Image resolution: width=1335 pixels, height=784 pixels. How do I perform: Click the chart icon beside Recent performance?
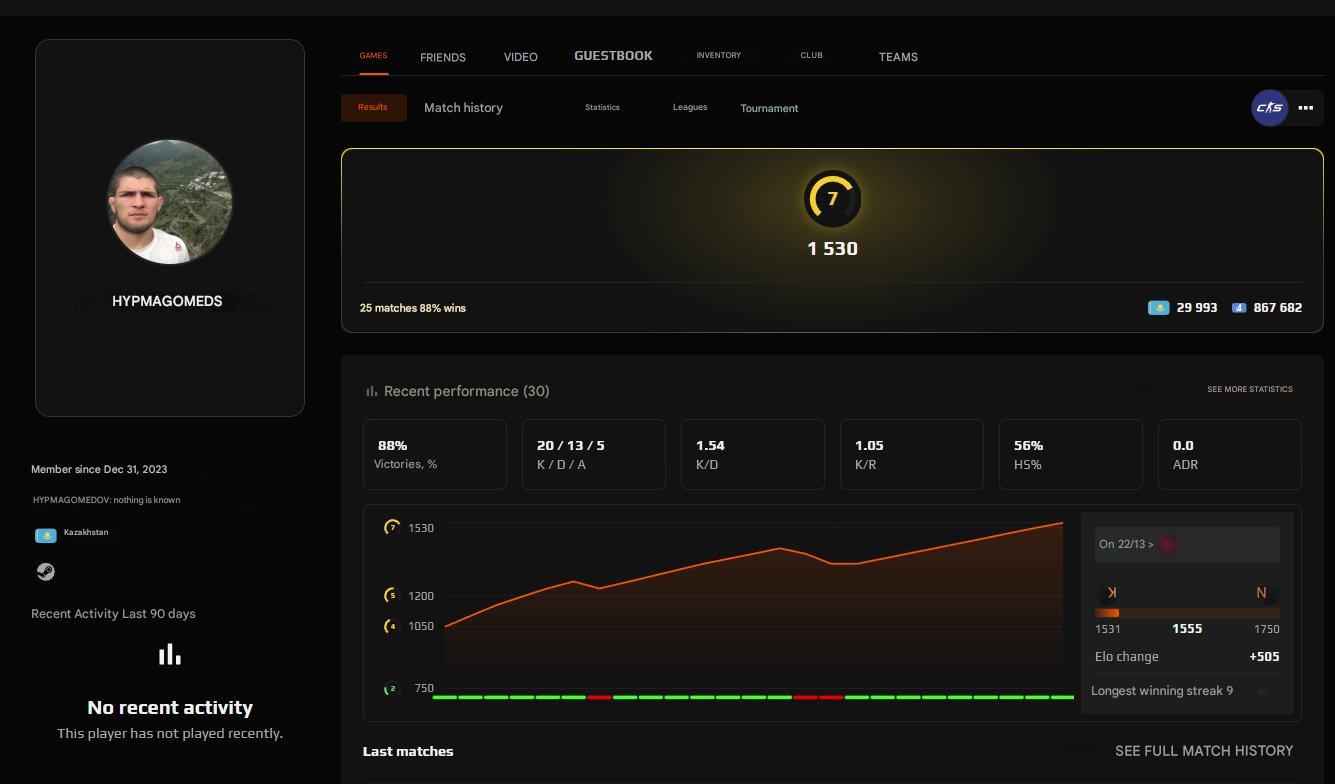(371, 391)
